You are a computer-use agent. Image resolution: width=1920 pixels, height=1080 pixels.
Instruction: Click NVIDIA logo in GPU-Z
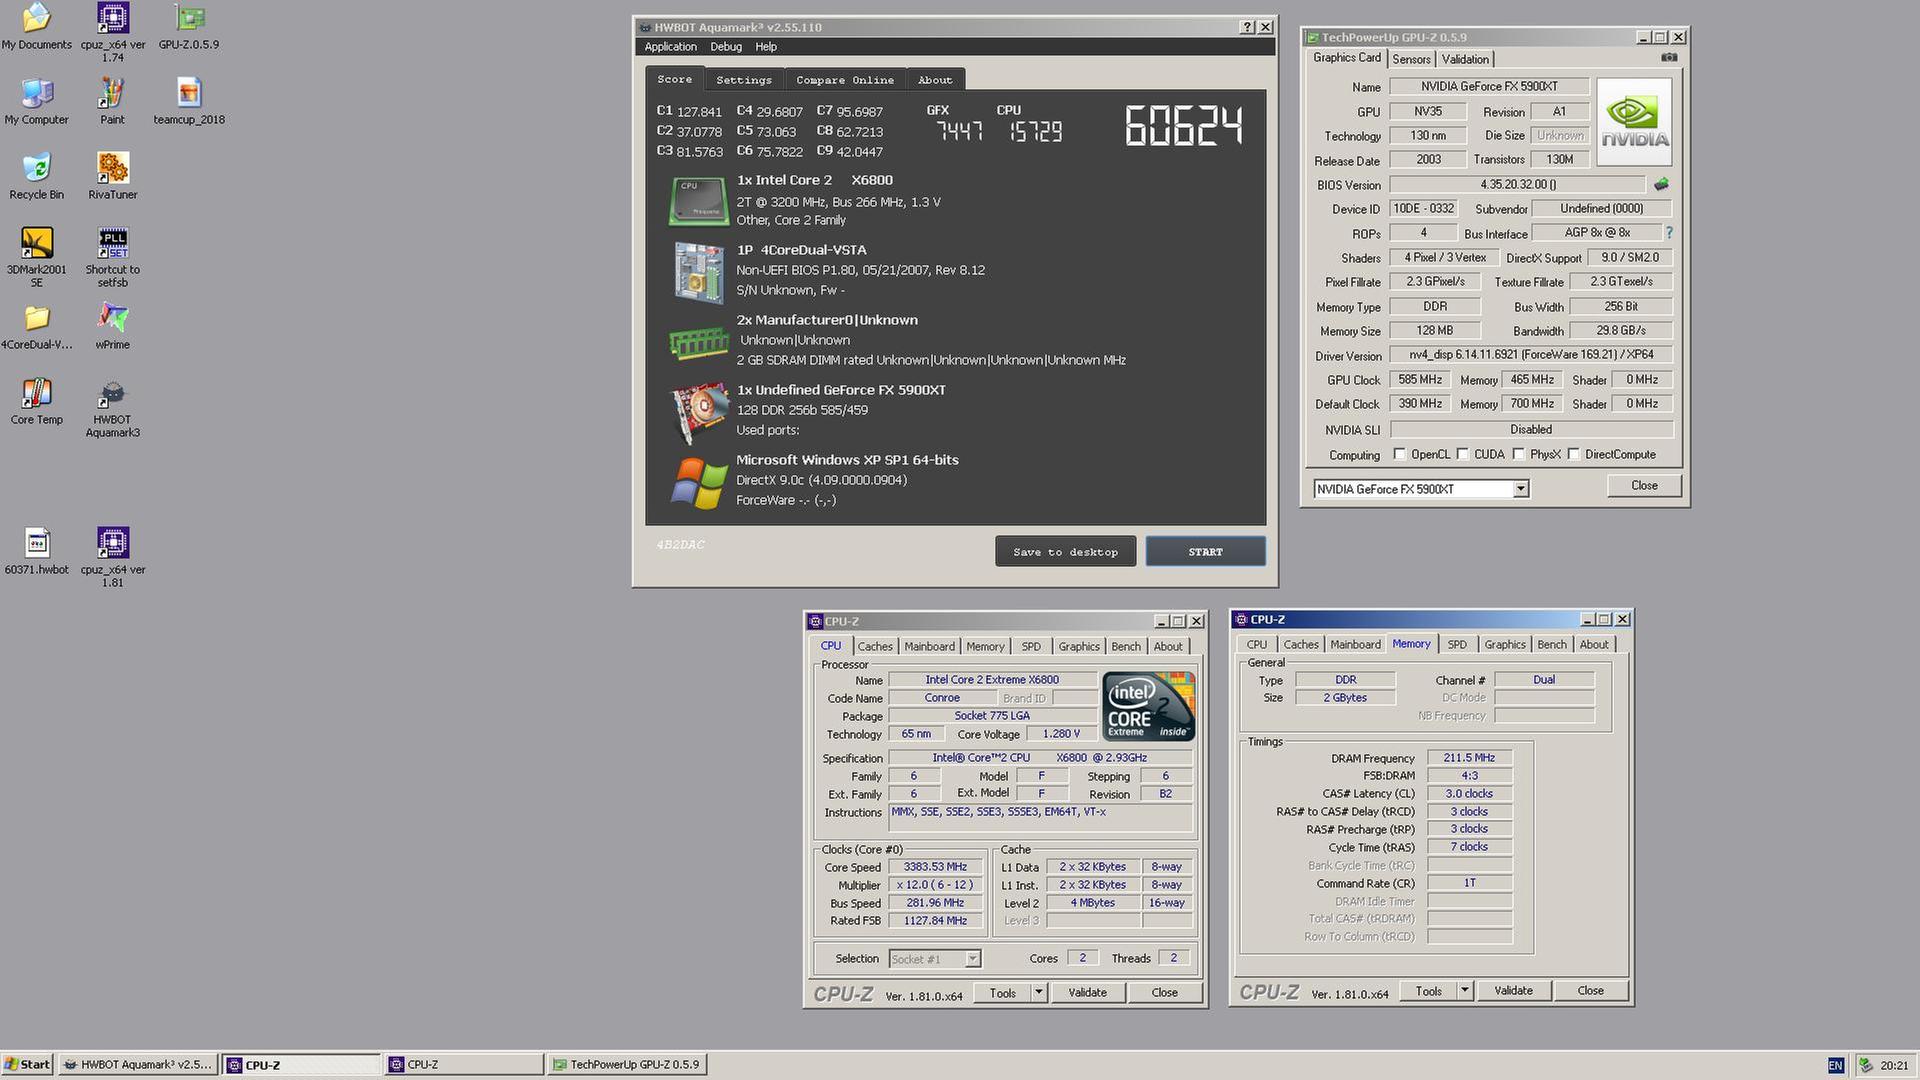tap(1634, 122)
